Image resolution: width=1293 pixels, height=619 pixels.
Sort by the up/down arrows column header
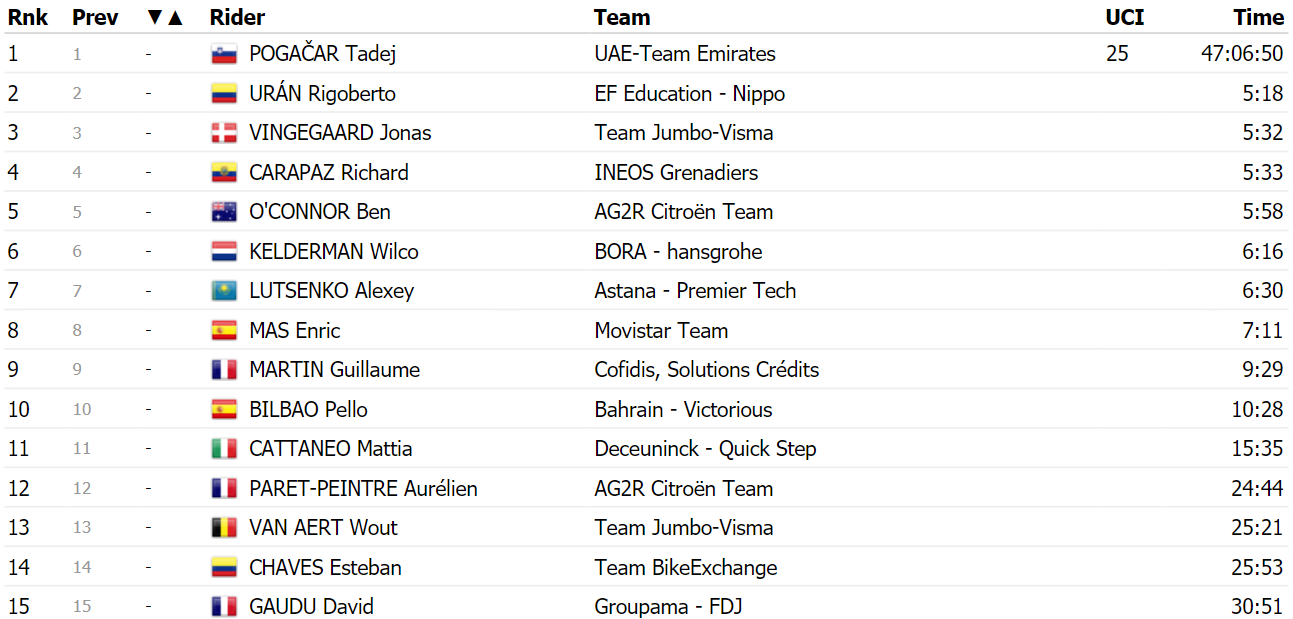tap(165, 18)
